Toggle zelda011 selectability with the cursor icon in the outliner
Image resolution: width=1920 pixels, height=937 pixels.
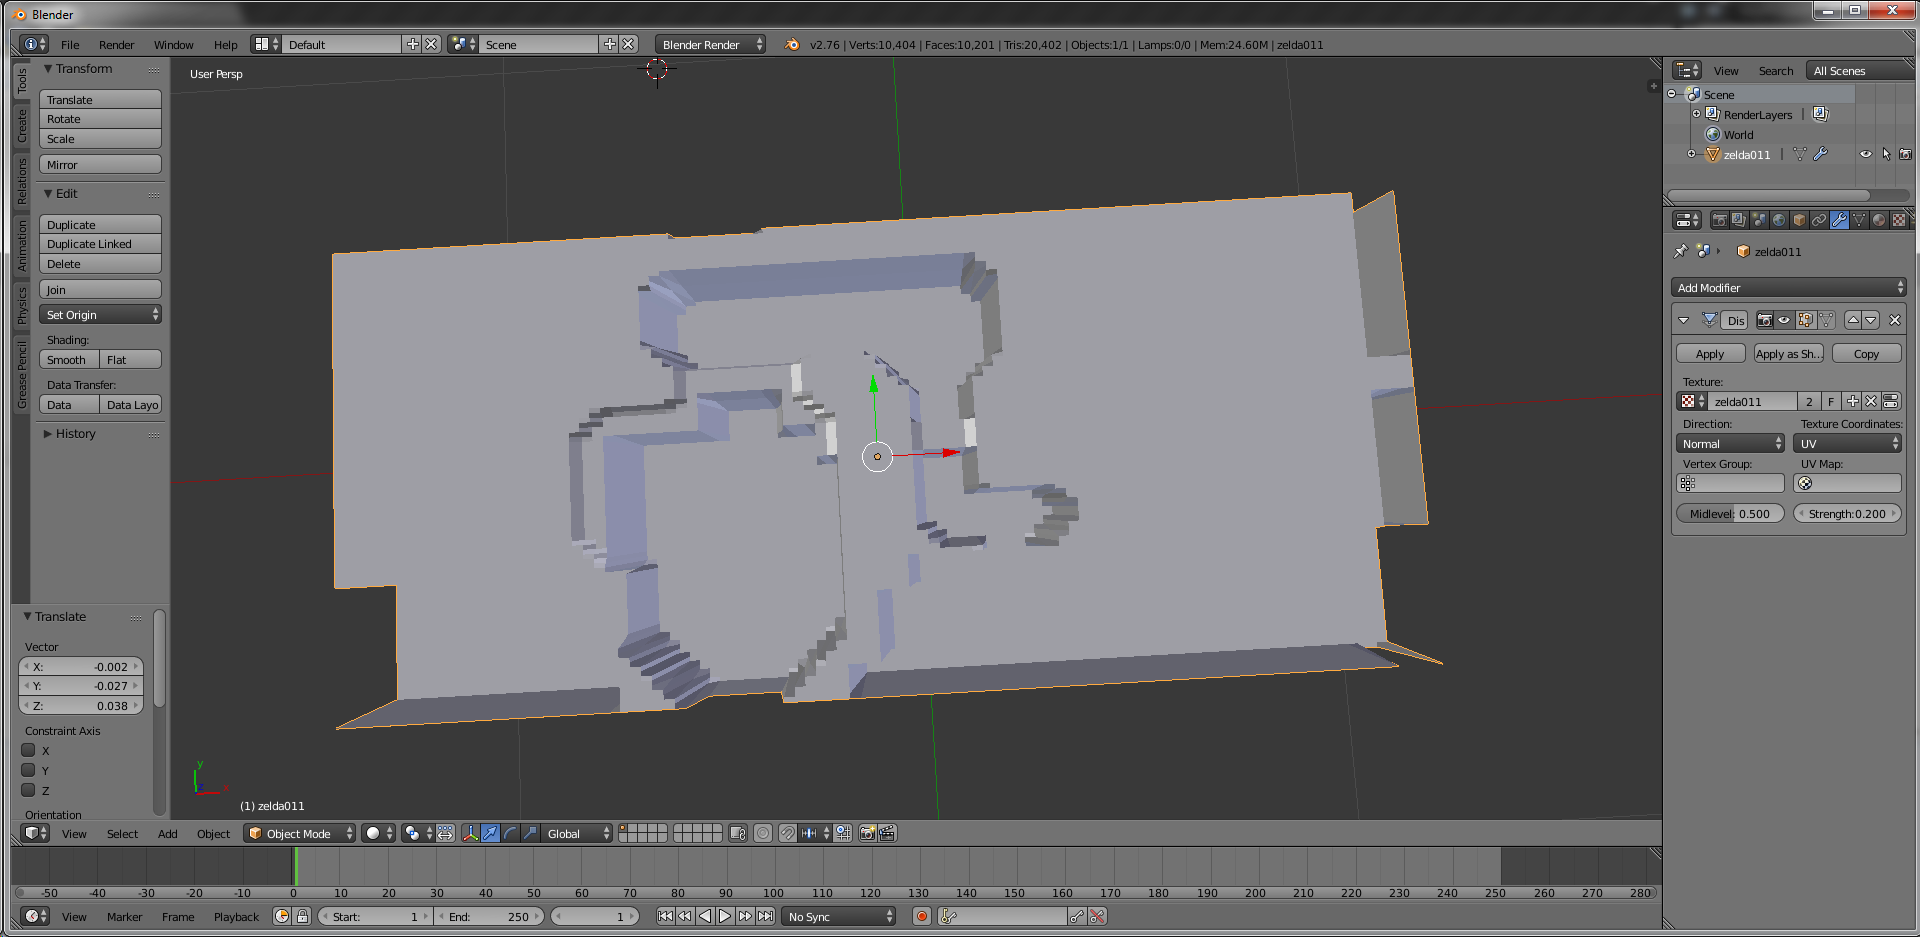point(1886,154)
